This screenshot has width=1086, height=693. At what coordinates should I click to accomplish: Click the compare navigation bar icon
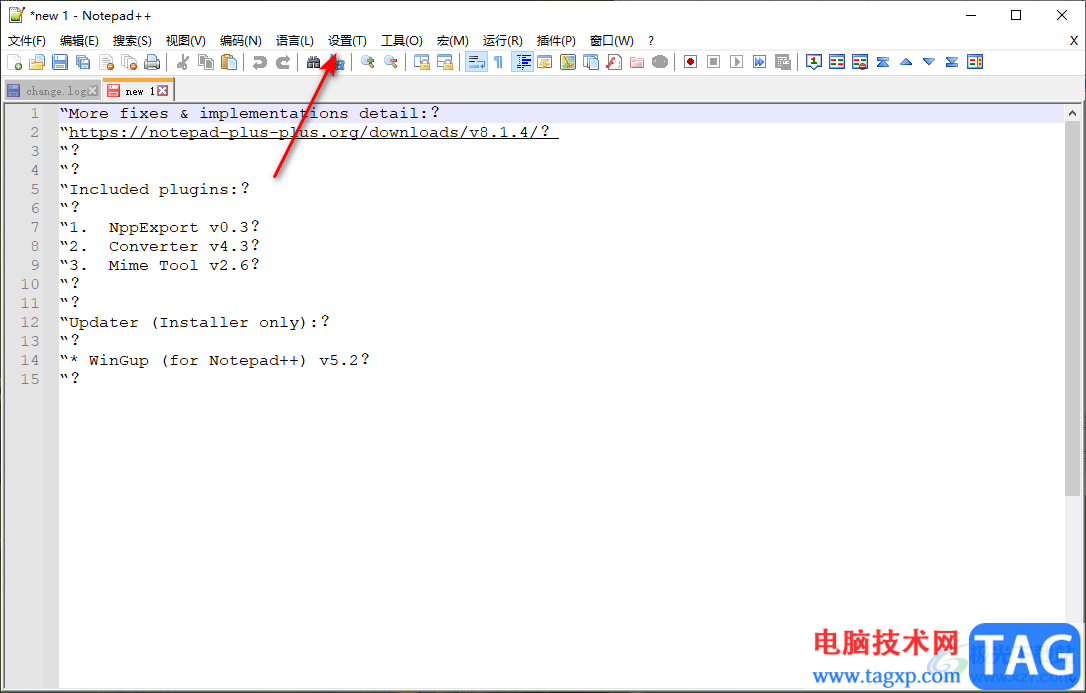click(x=975, y=62)
